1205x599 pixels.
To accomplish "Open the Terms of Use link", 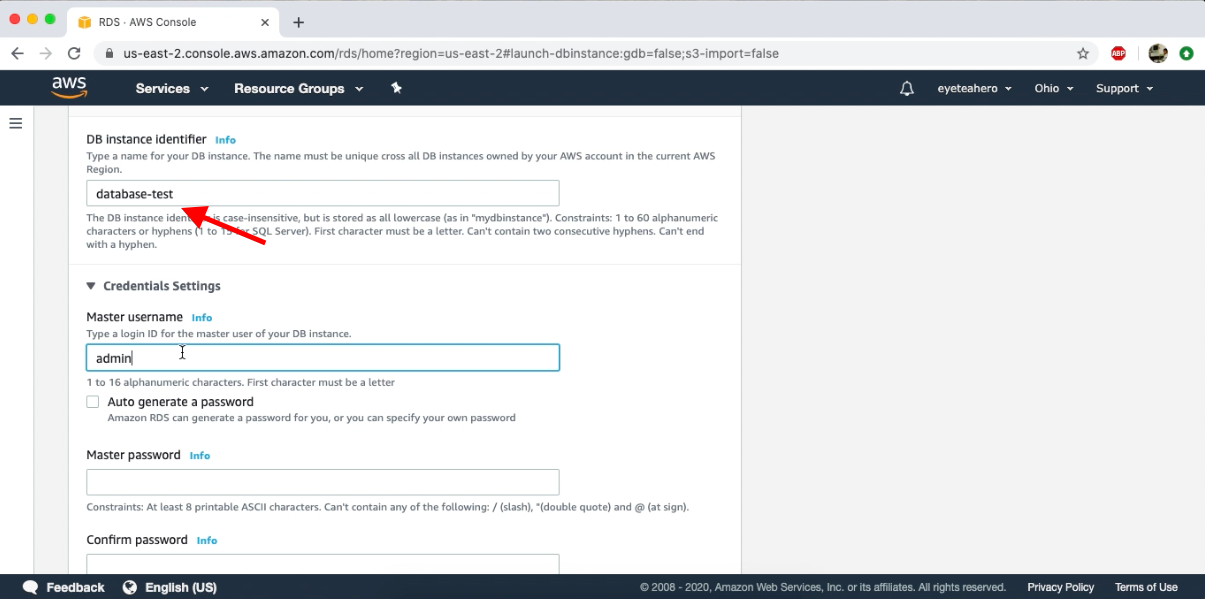I will [1146, 587].
